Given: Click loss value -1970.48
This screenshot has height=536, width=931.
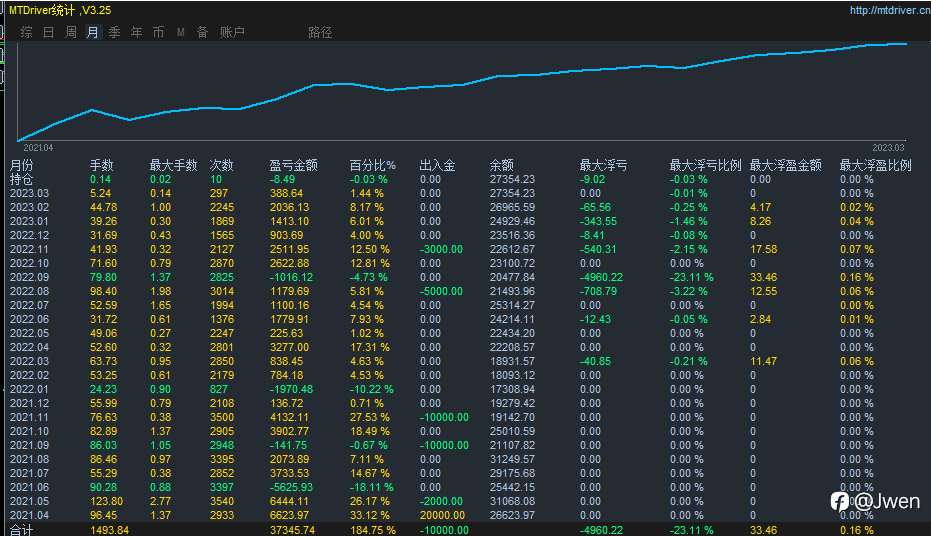Looking at the screenshot, I should tap(291, 389).
